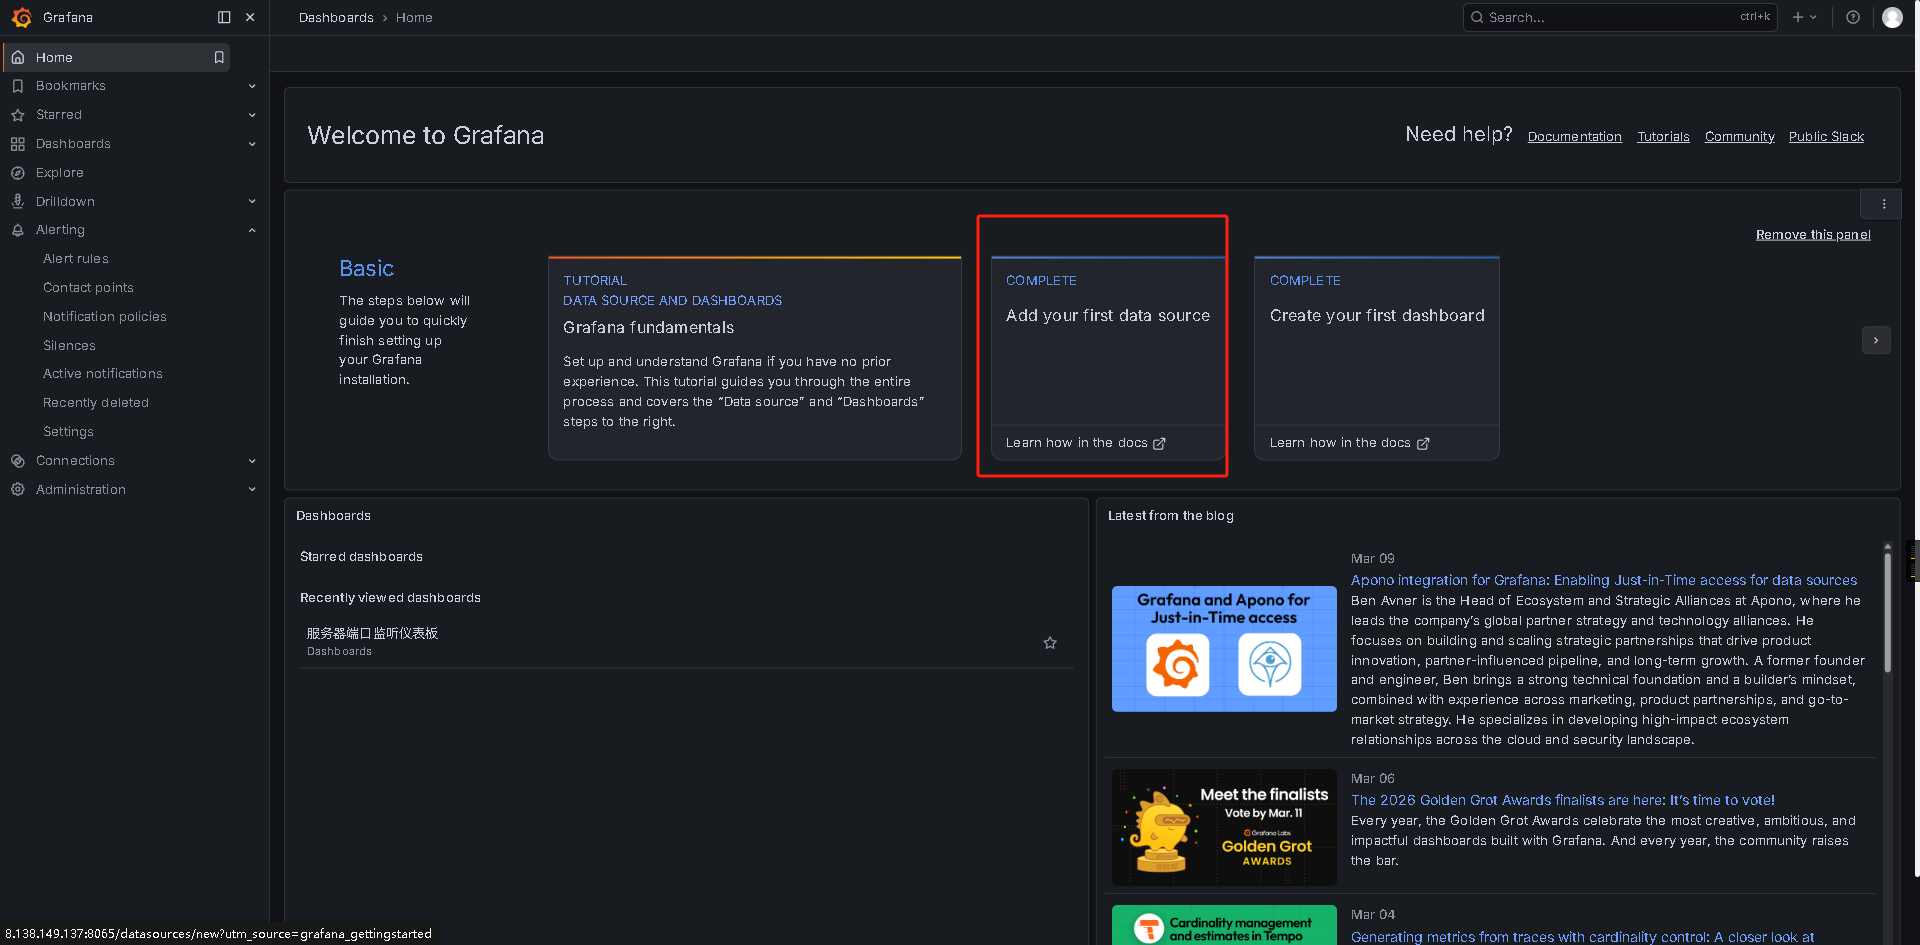Click the Alerting bell icon
Image resolution: width=1920 pixels, height=945 pixels.
tap(18, 230)
